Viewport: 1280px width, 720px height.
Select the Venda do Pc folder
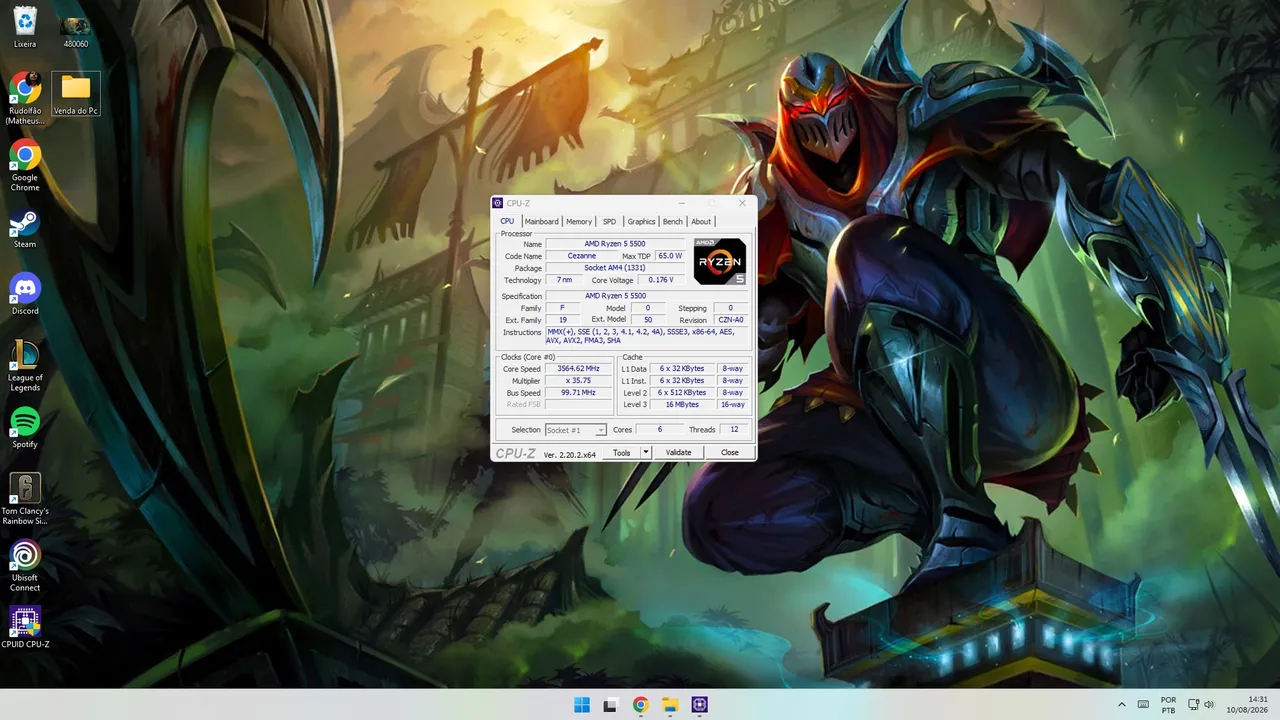coord(76,94)
